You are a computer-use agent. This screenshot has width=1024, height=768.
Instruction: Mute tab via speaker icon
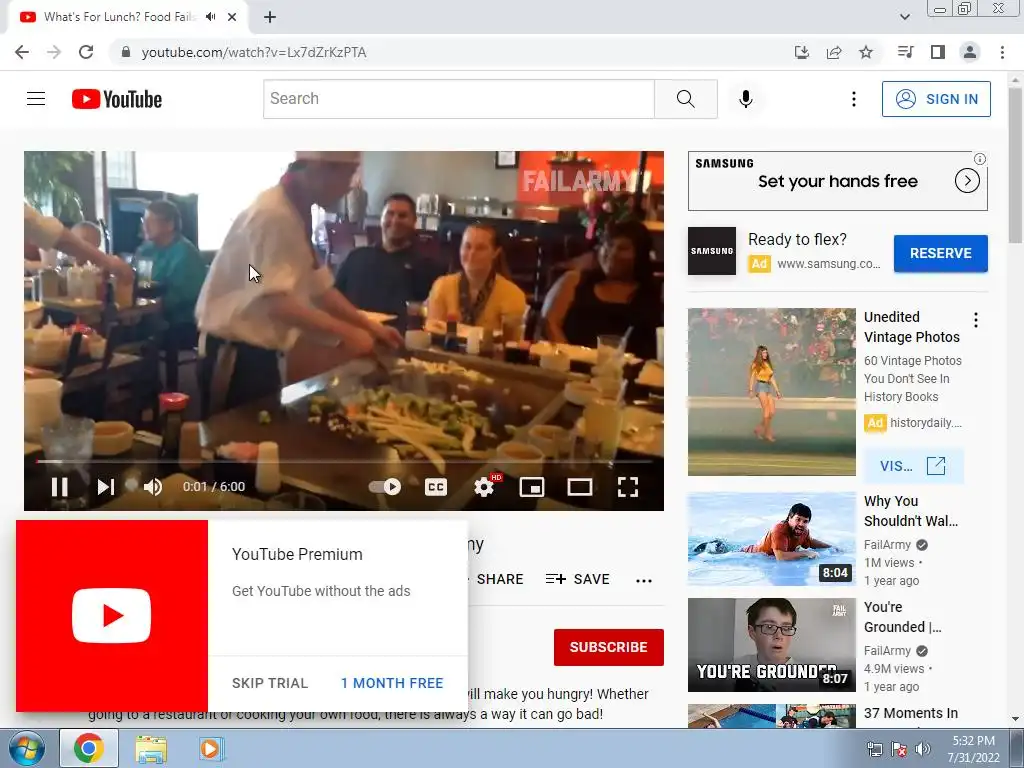point(210,17)
